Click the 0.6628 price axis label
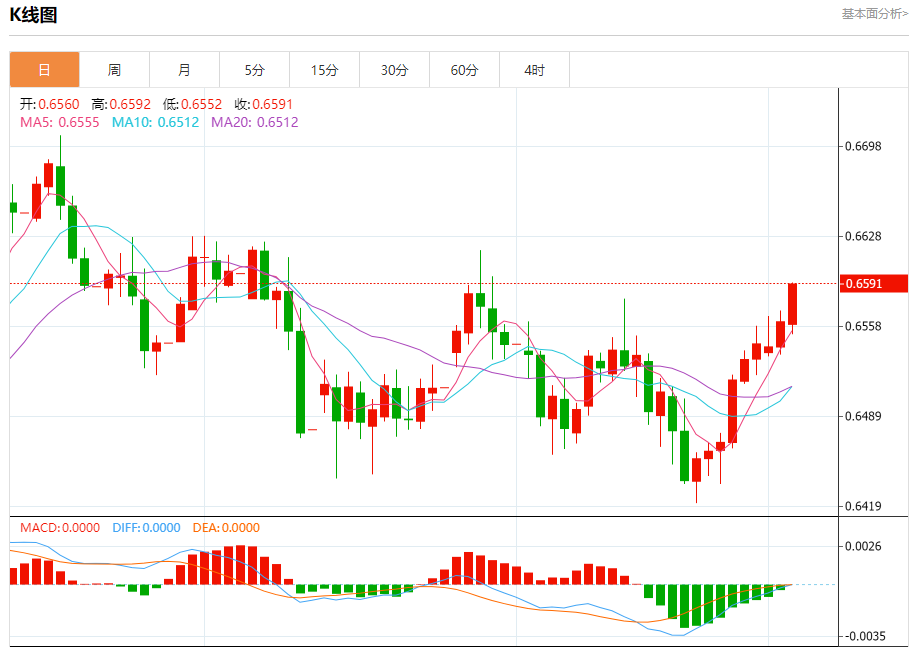Viewport: 913px width, 647px height. pos(864,236)
